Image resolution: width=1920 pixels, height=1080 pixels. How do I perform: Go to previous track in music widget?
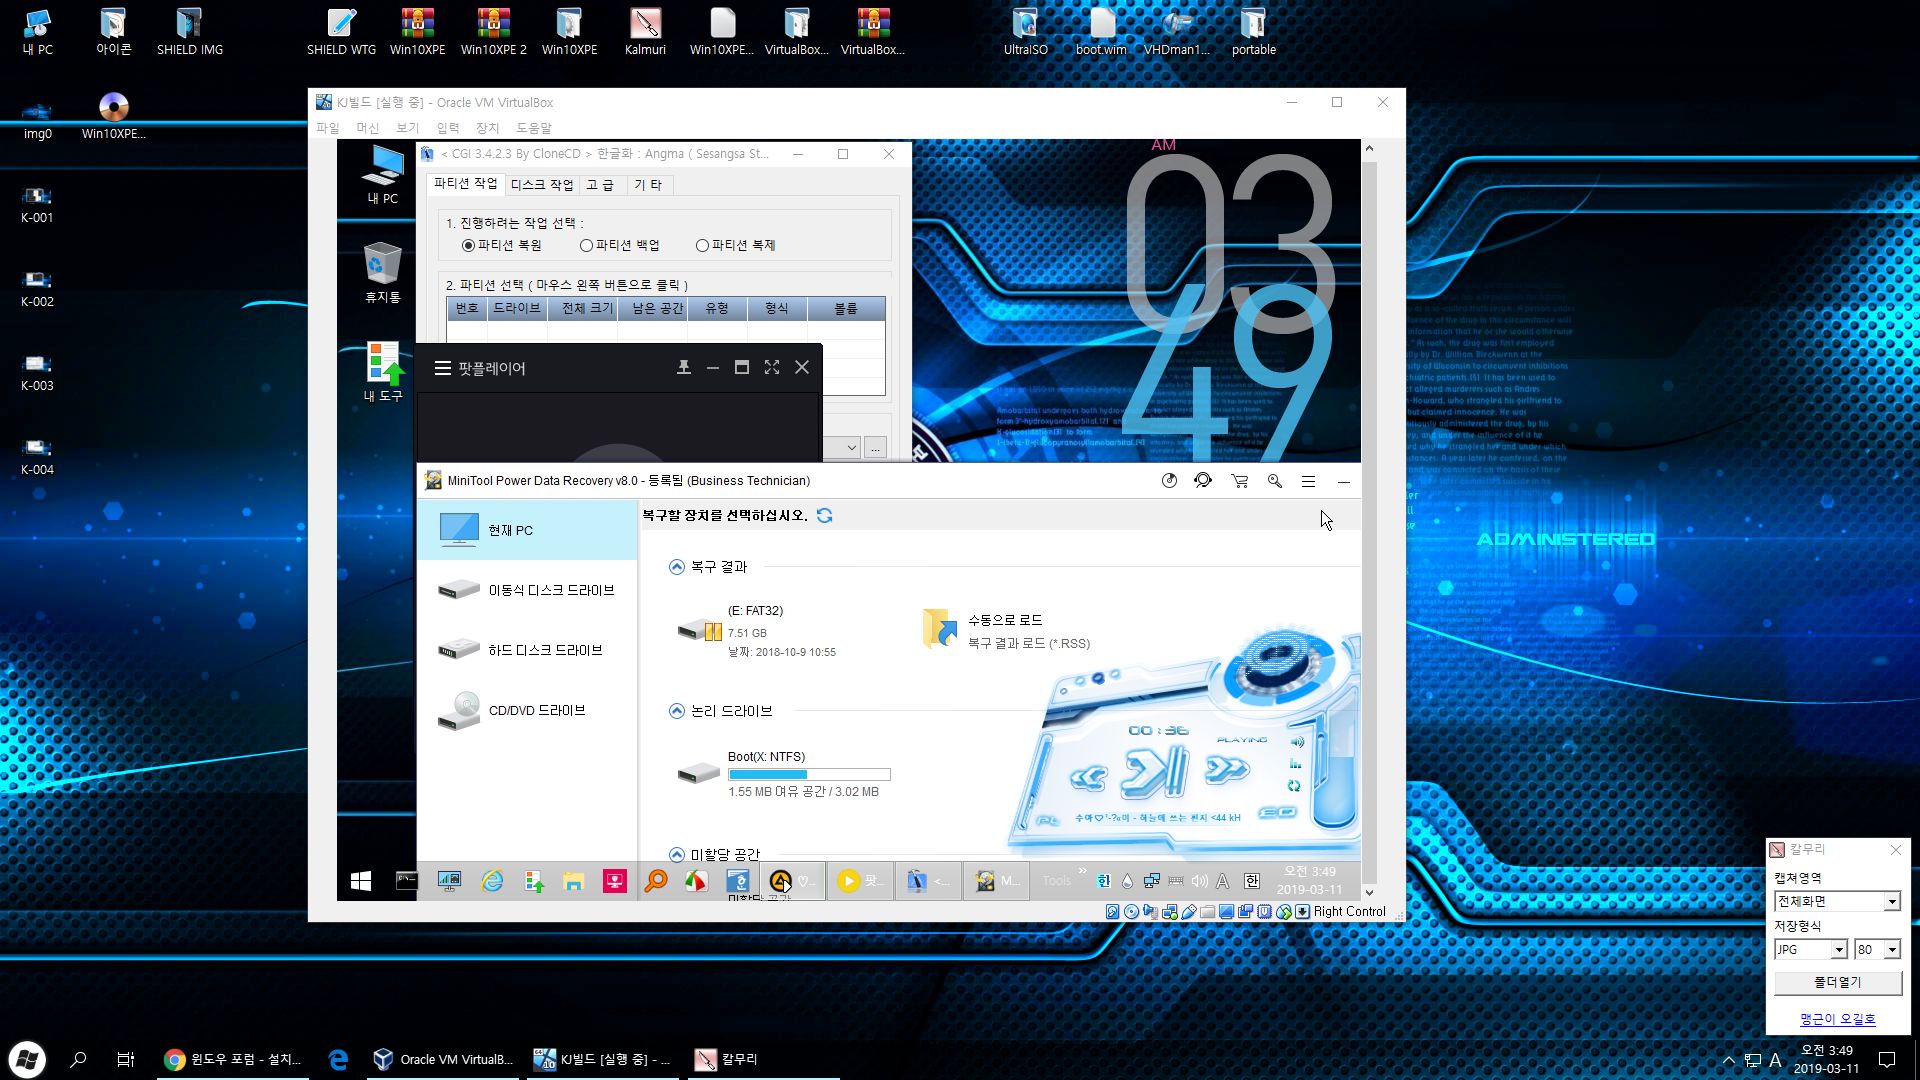[x=1089, y=776]
